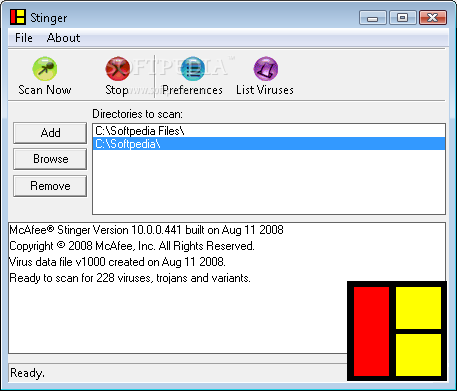
Task: Click Remove to delete selected directory
Action: pos(50,186)
